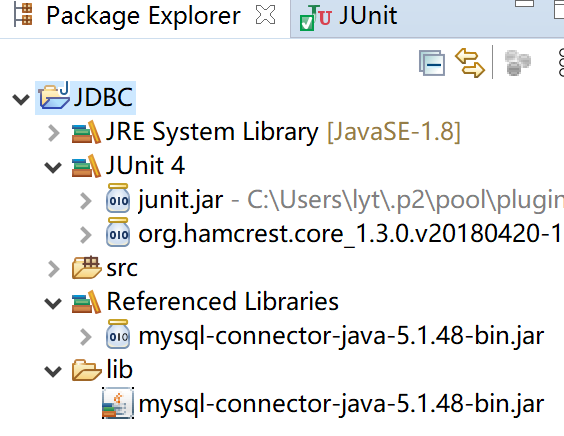Click the src package folder icon
The width and height of the screenshot is (564, 436).
pyautogui.click(x=86, y=267)
